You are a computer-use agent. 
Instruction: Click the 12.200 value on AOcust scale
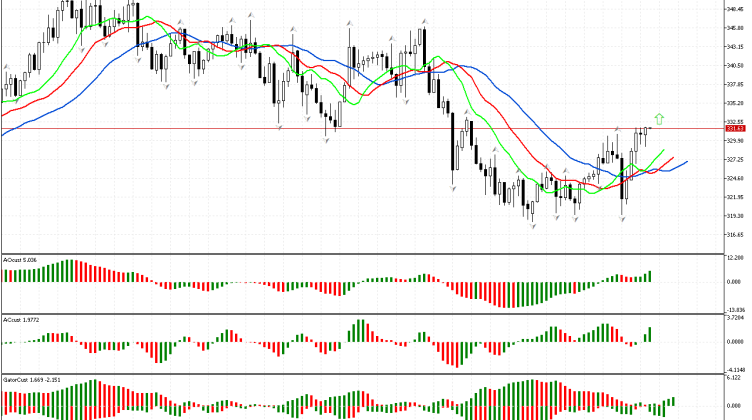(735, 258)
